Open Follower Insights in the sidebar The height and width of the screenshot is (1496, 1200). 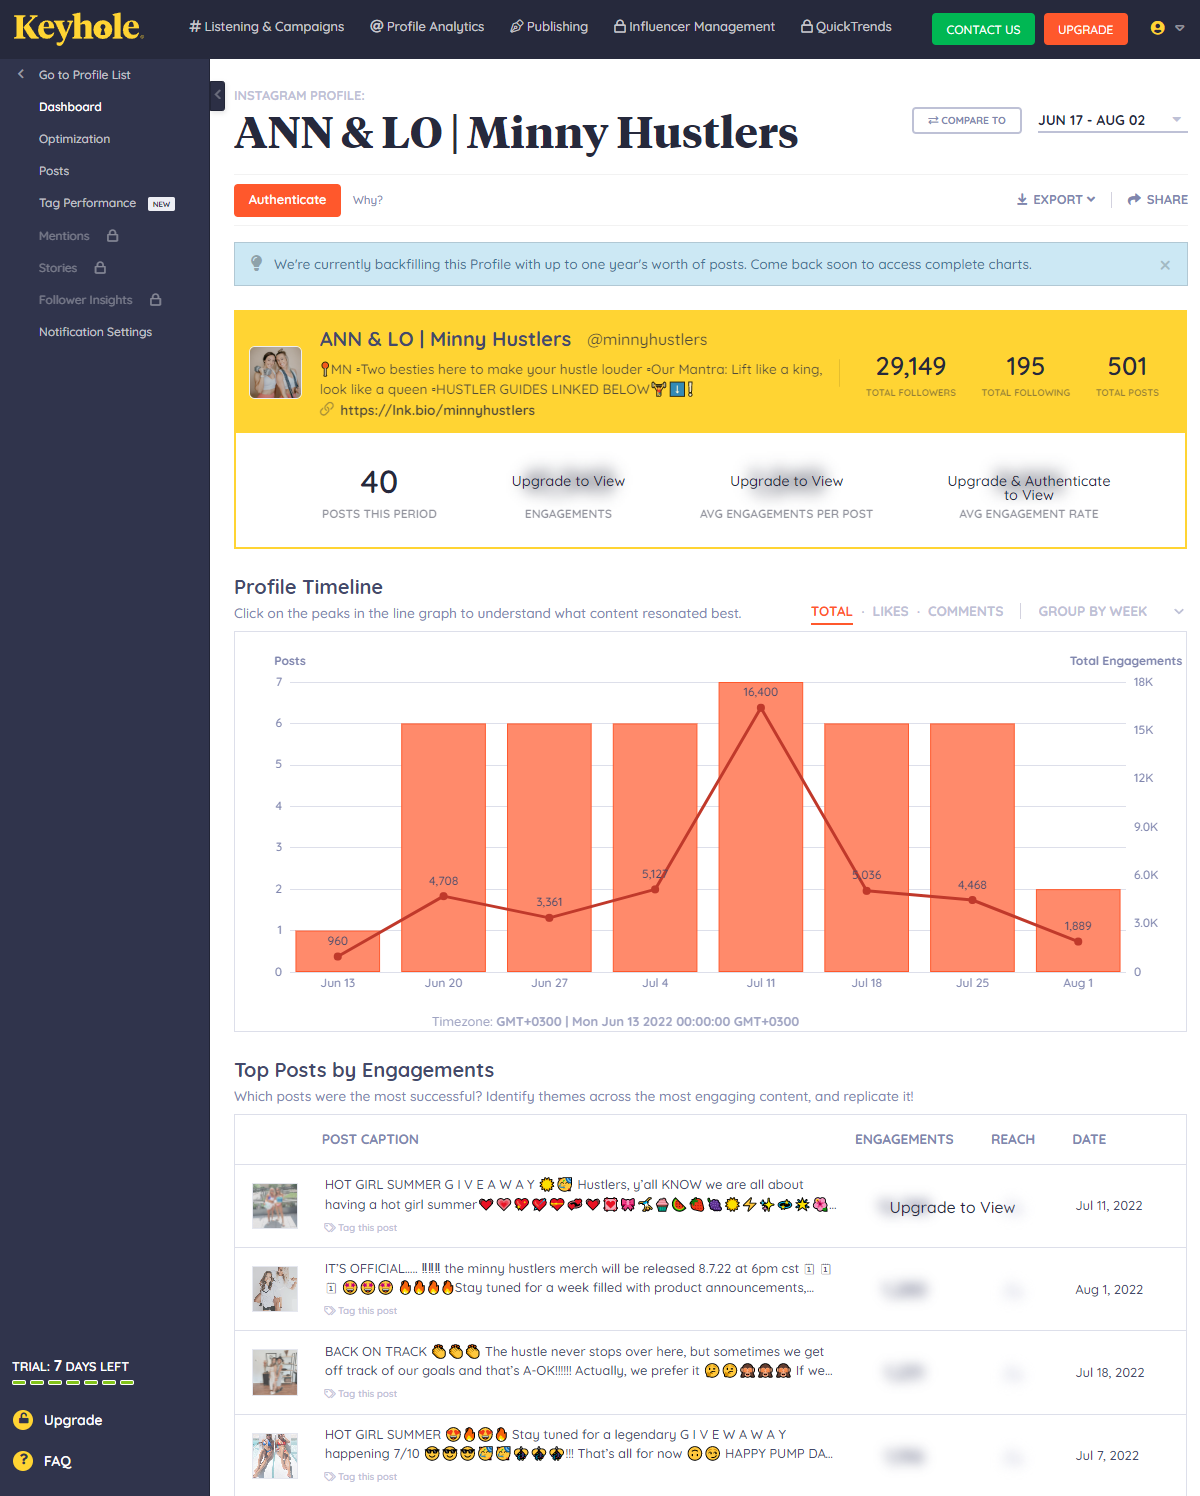point(86,300)
